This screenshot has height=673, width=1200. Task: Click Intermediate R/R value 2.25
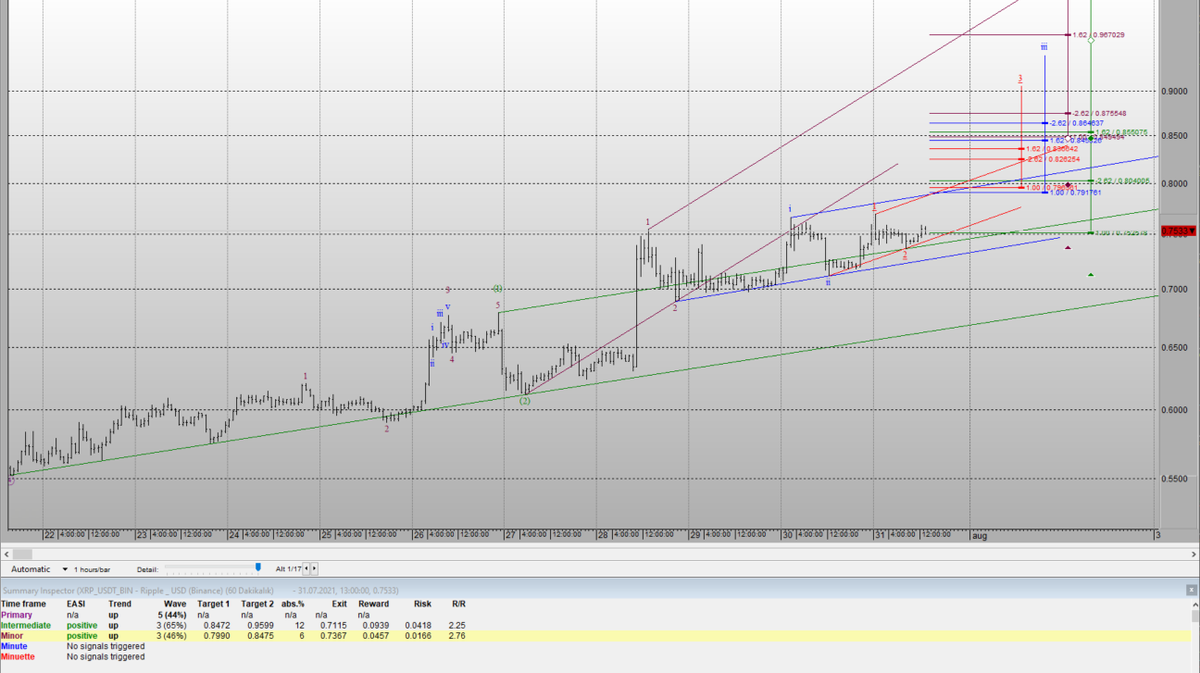pos(458,625)
